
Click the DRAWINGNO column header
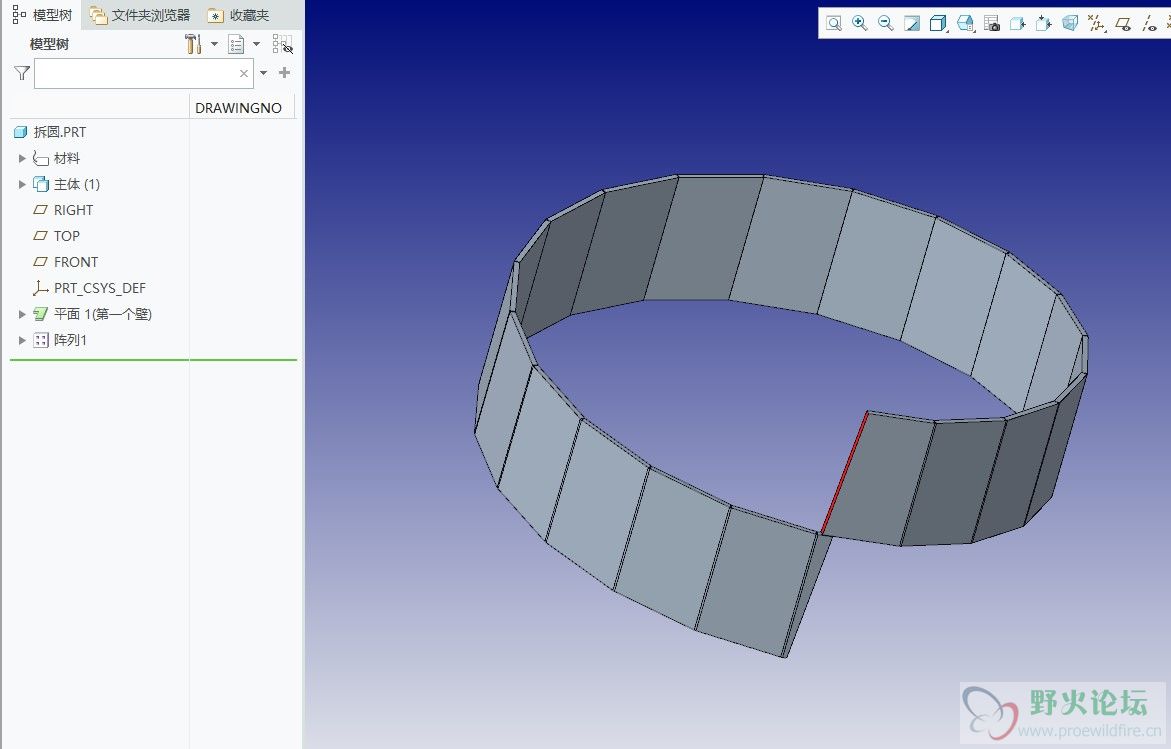[x=238, y=108]
